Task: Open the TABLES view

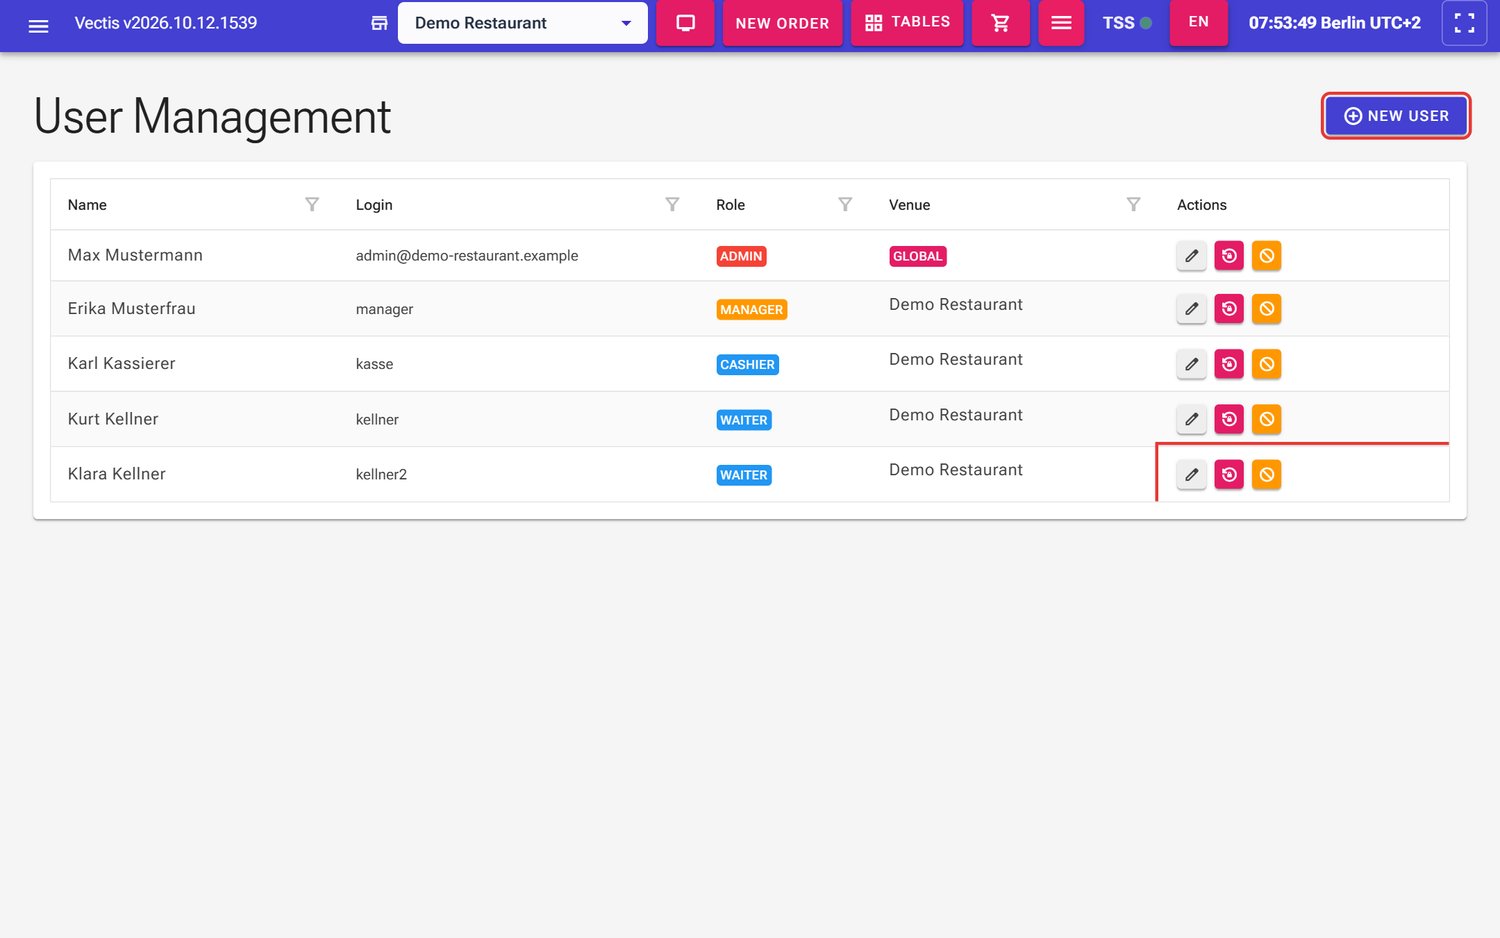Action: pos(907,23)
